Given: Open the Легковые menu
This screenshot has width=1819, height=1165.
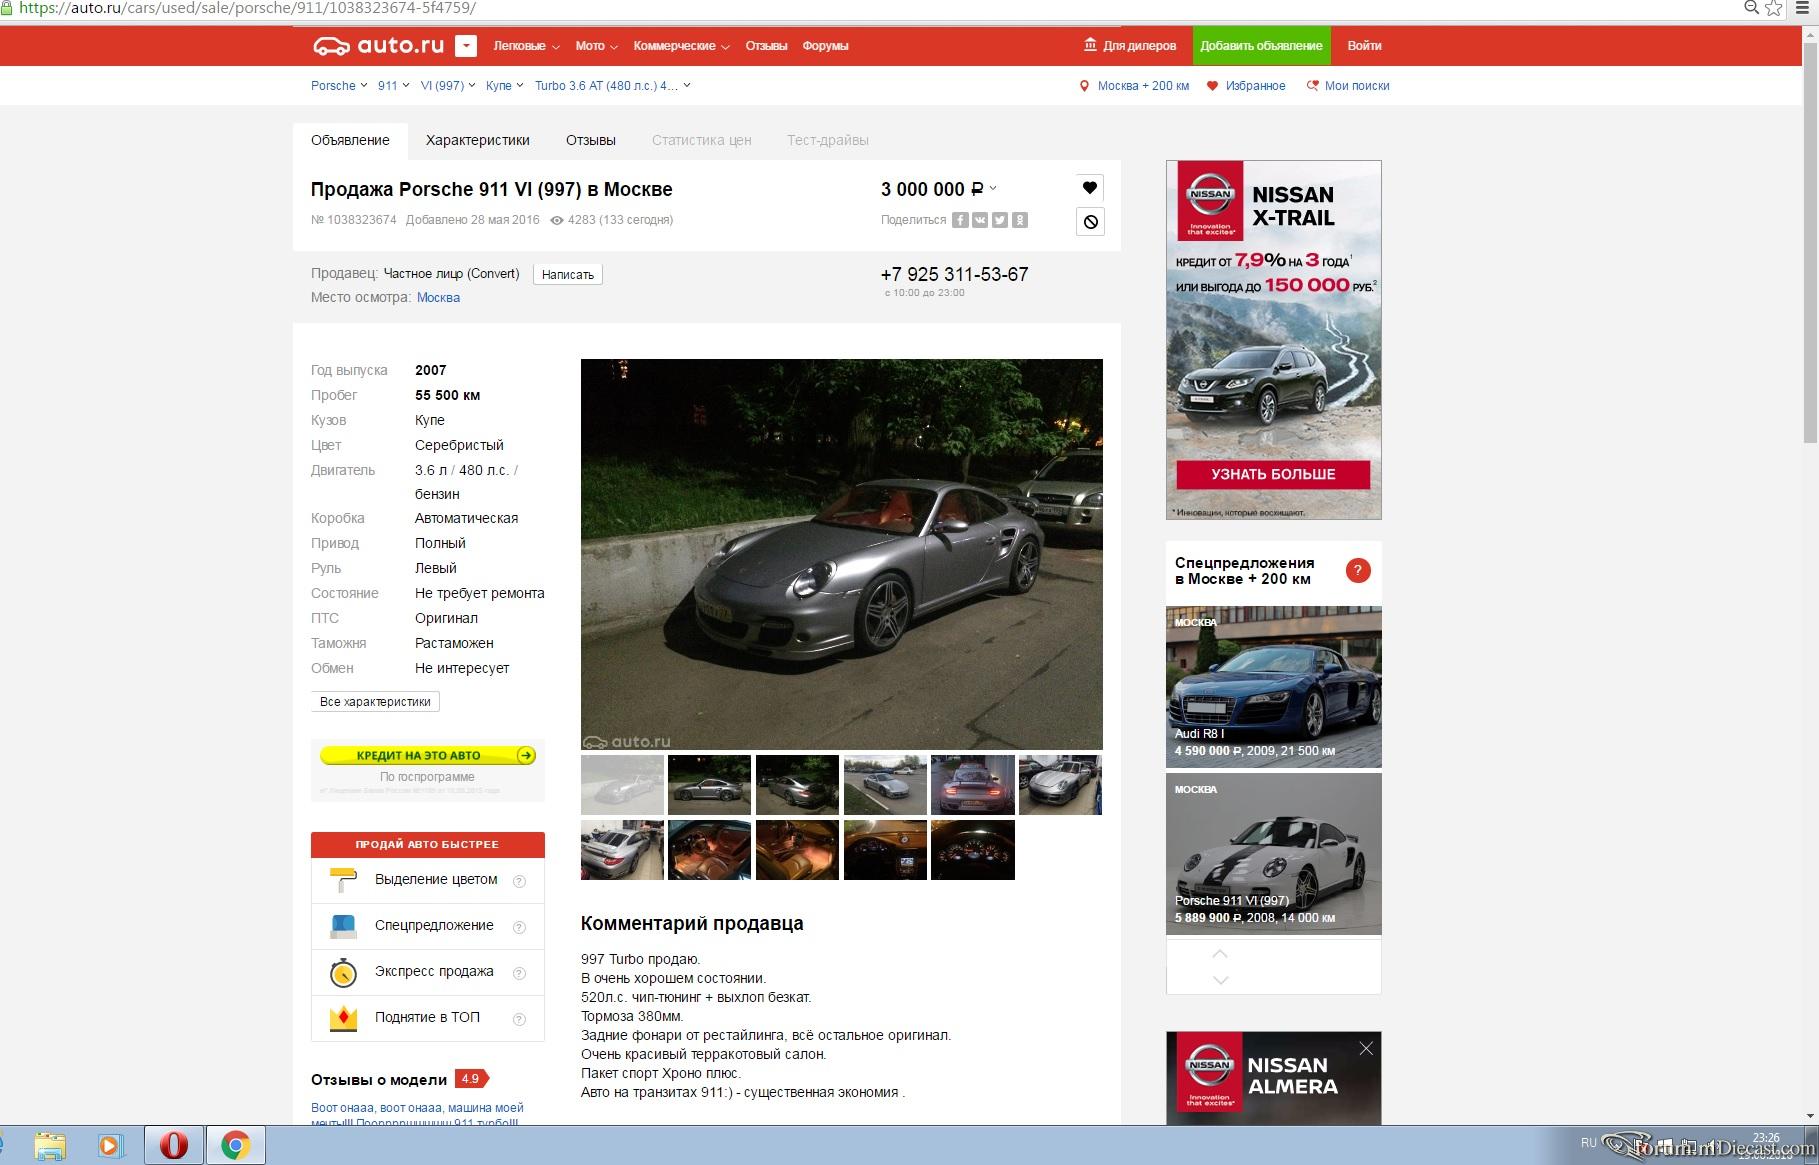Looking at the screenshot, I should click(525, 46).
